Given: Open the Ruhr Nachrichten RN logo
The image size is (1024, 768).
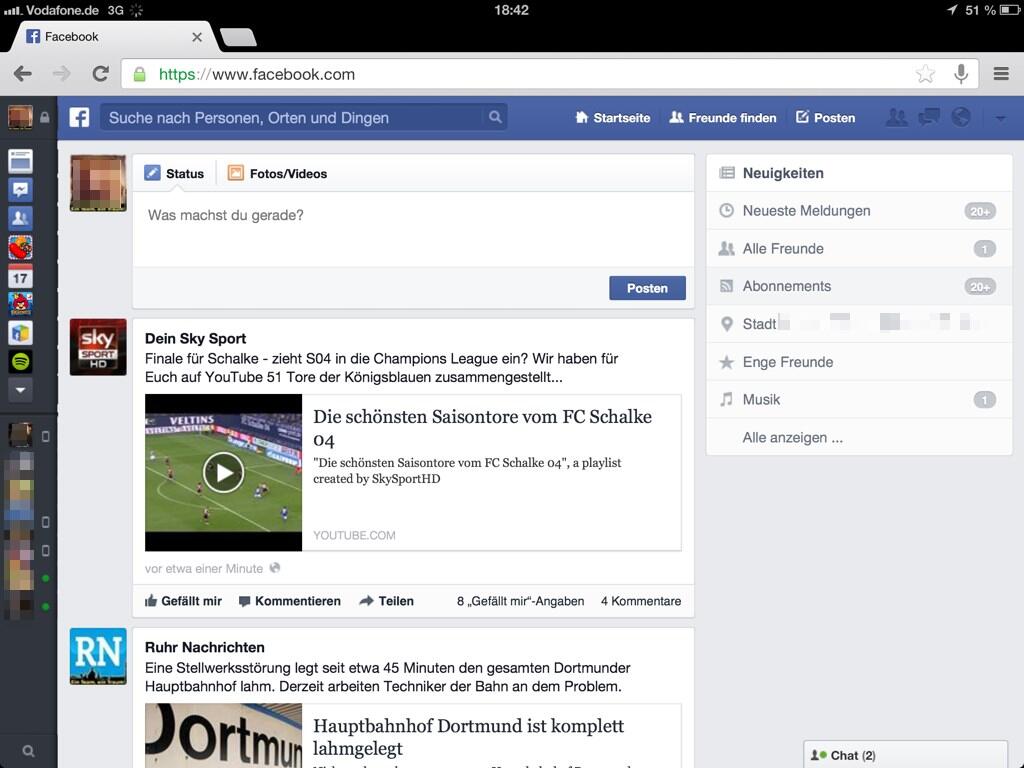Looking at the screenshot, I should coord(98,656).
